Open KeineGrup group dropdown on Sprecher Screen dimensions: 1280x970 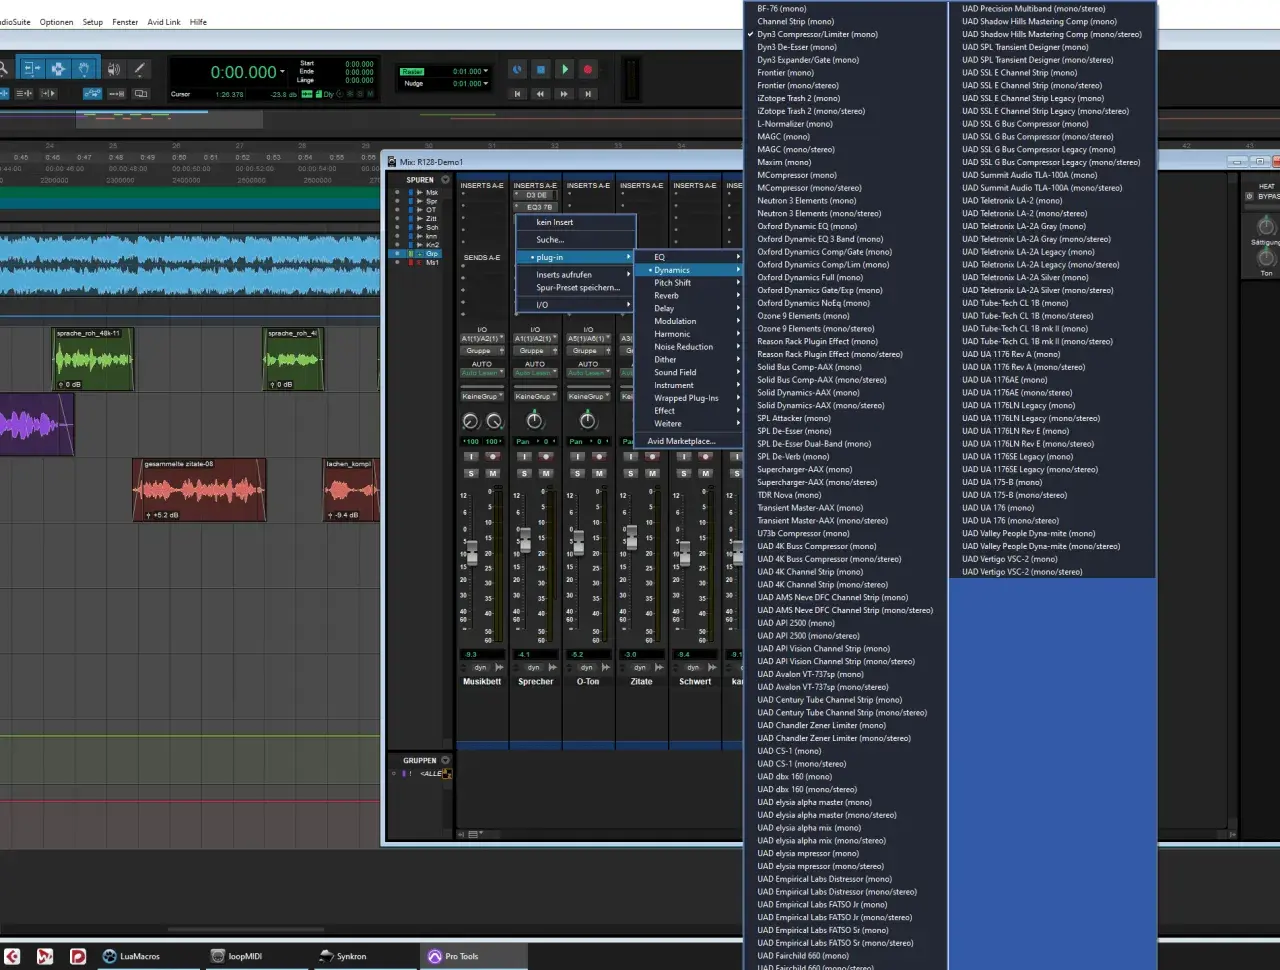pos(535,396)
